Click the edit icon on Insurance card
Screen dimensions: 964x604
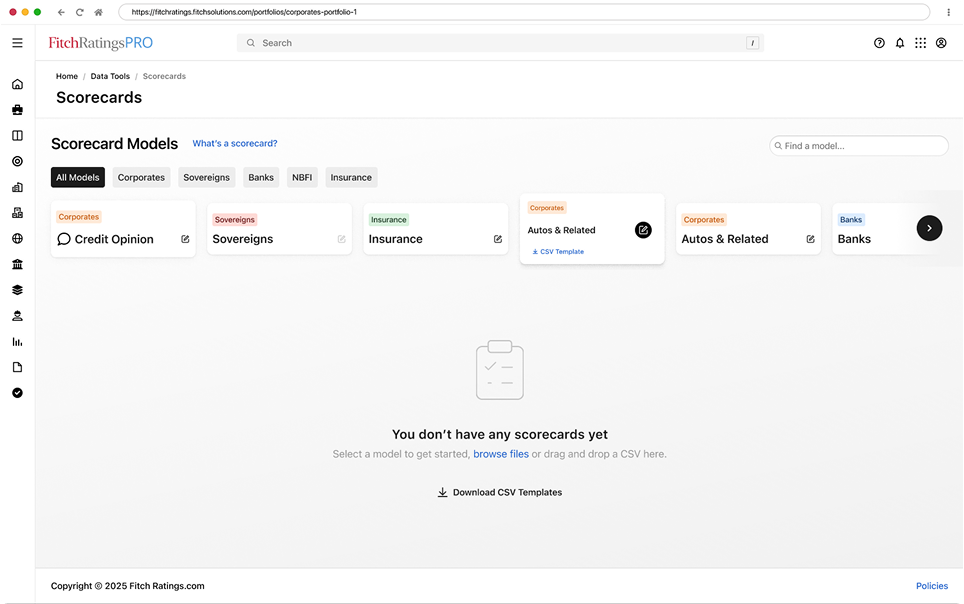[x=498, y=239]
